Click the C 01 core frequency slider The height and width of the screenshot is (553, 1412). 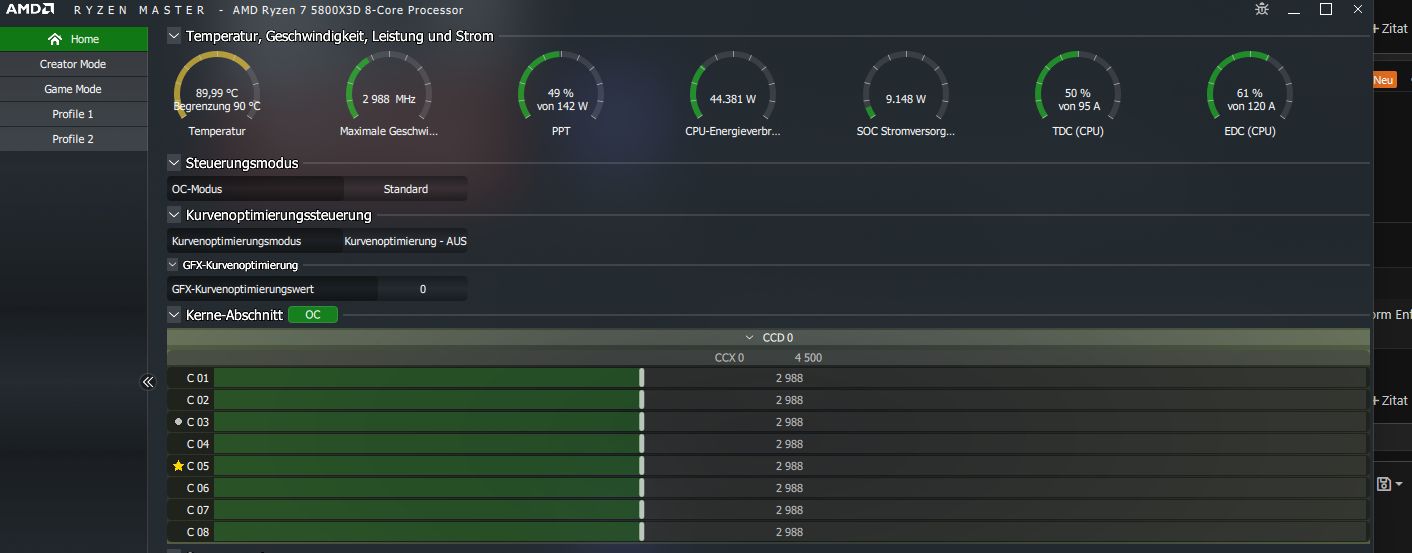pyautogui.click(x=790, y=378)
